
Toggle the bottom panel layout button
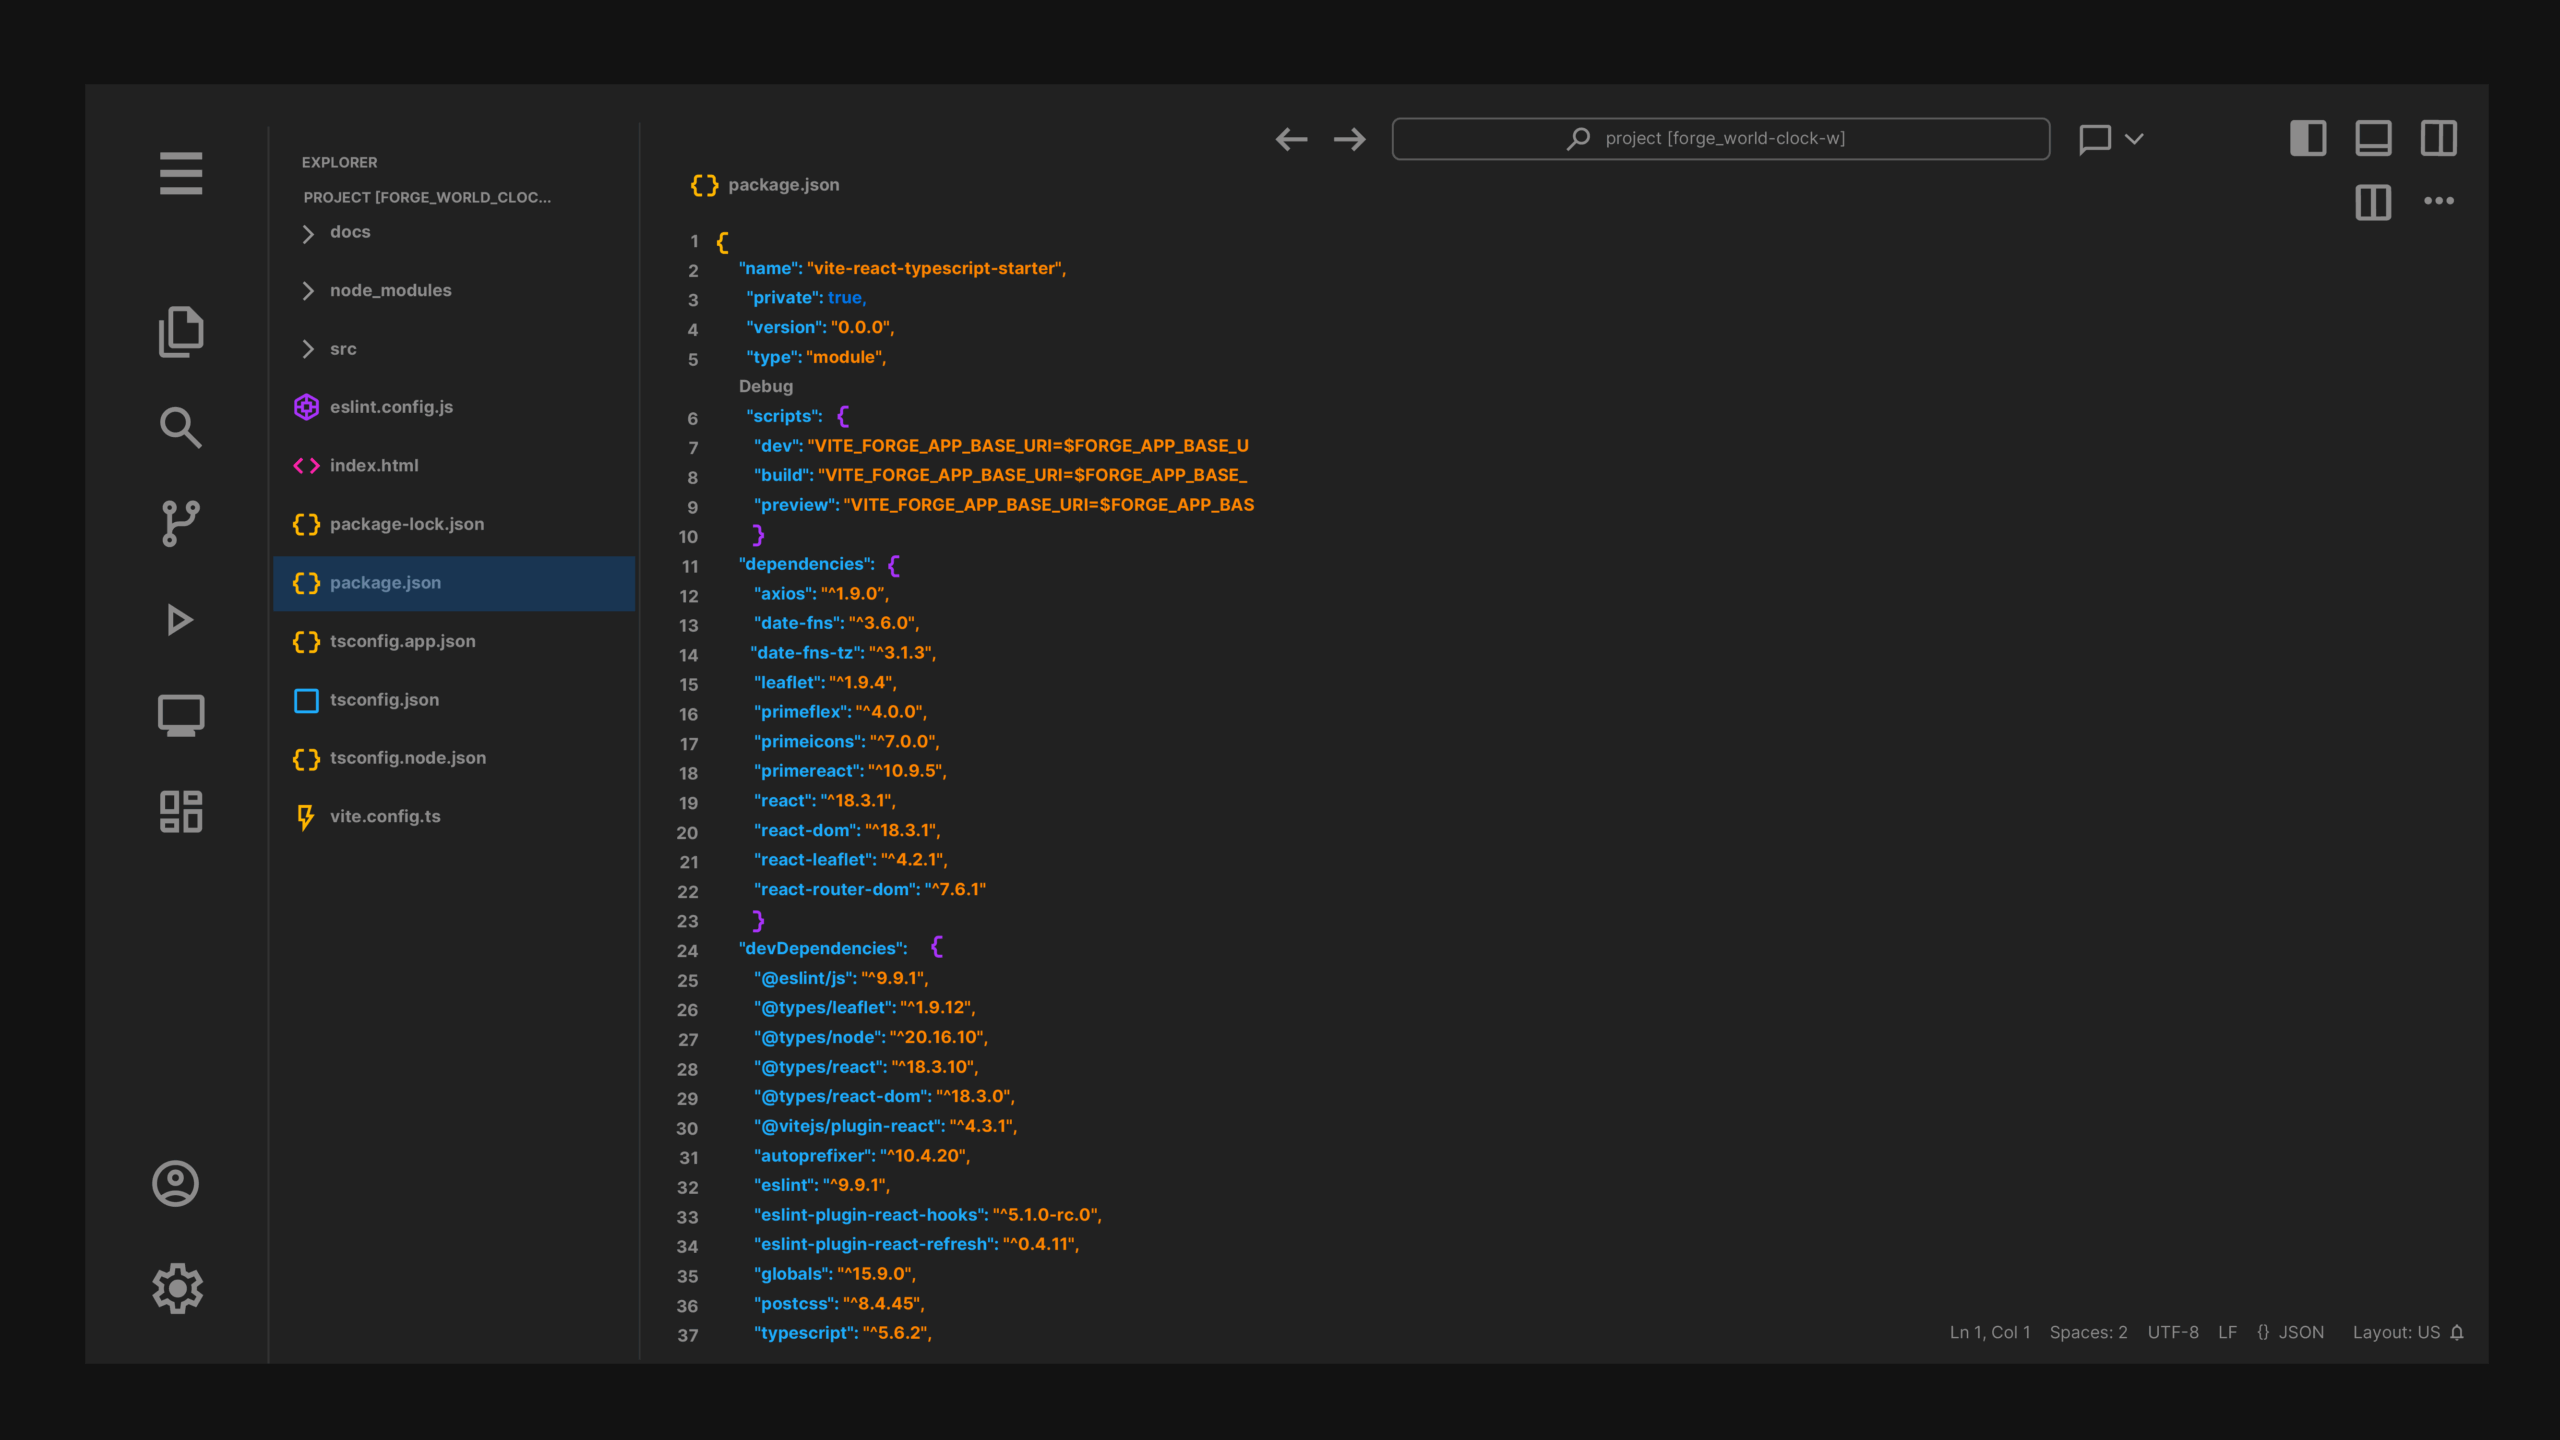tap(2373, 138)
